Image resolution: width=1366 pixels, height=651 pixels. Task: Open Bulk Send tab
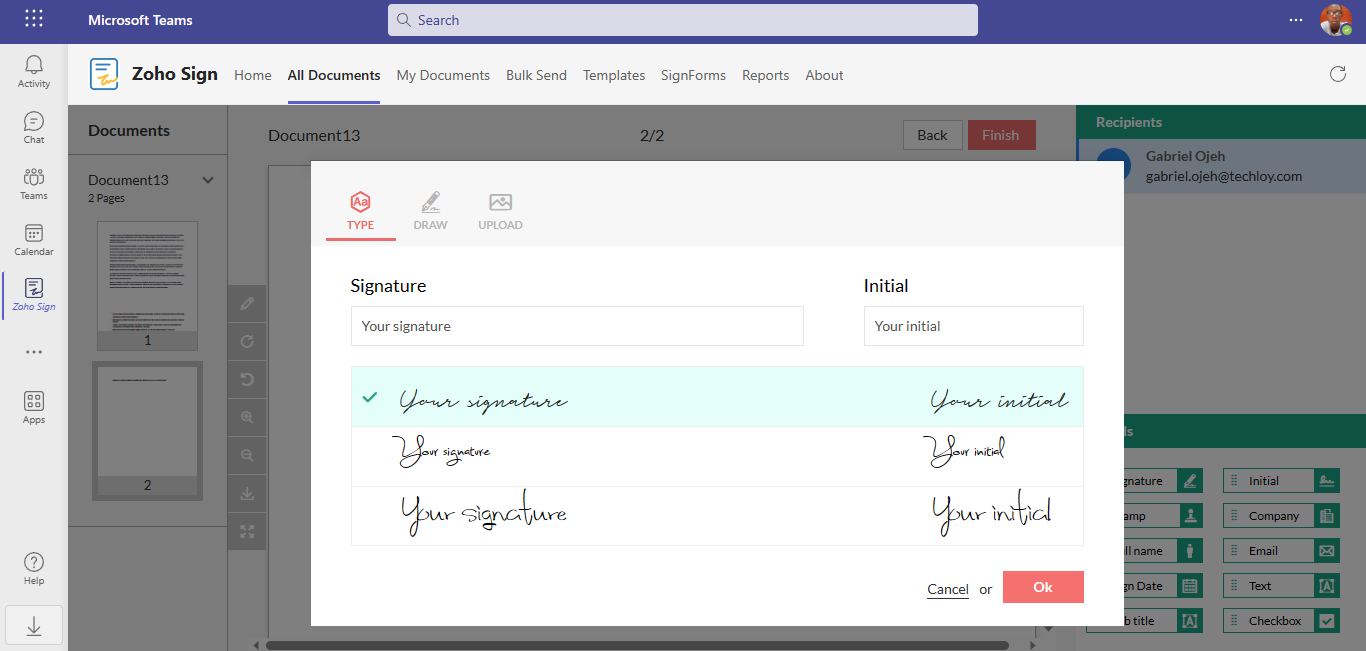[x=536, y=75]
